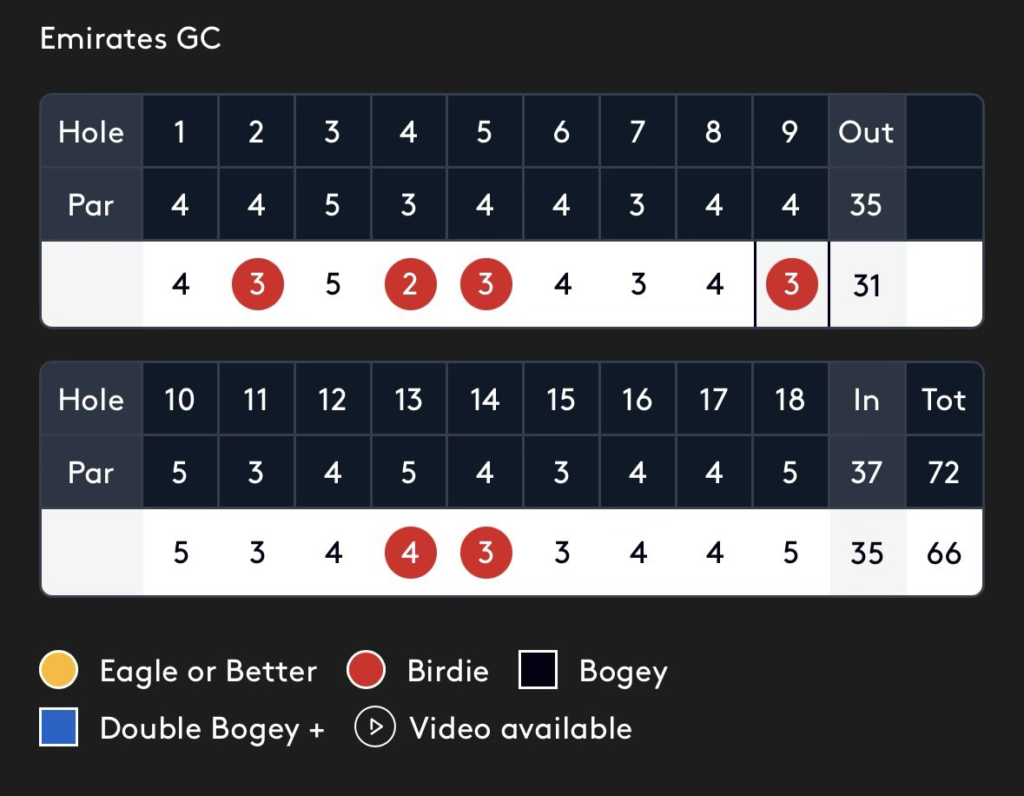Select the birdie score on hole 2
Image resolution: width=1024 pixels, height=796 pixels.
pyautogui.click(x=257, y=285)
